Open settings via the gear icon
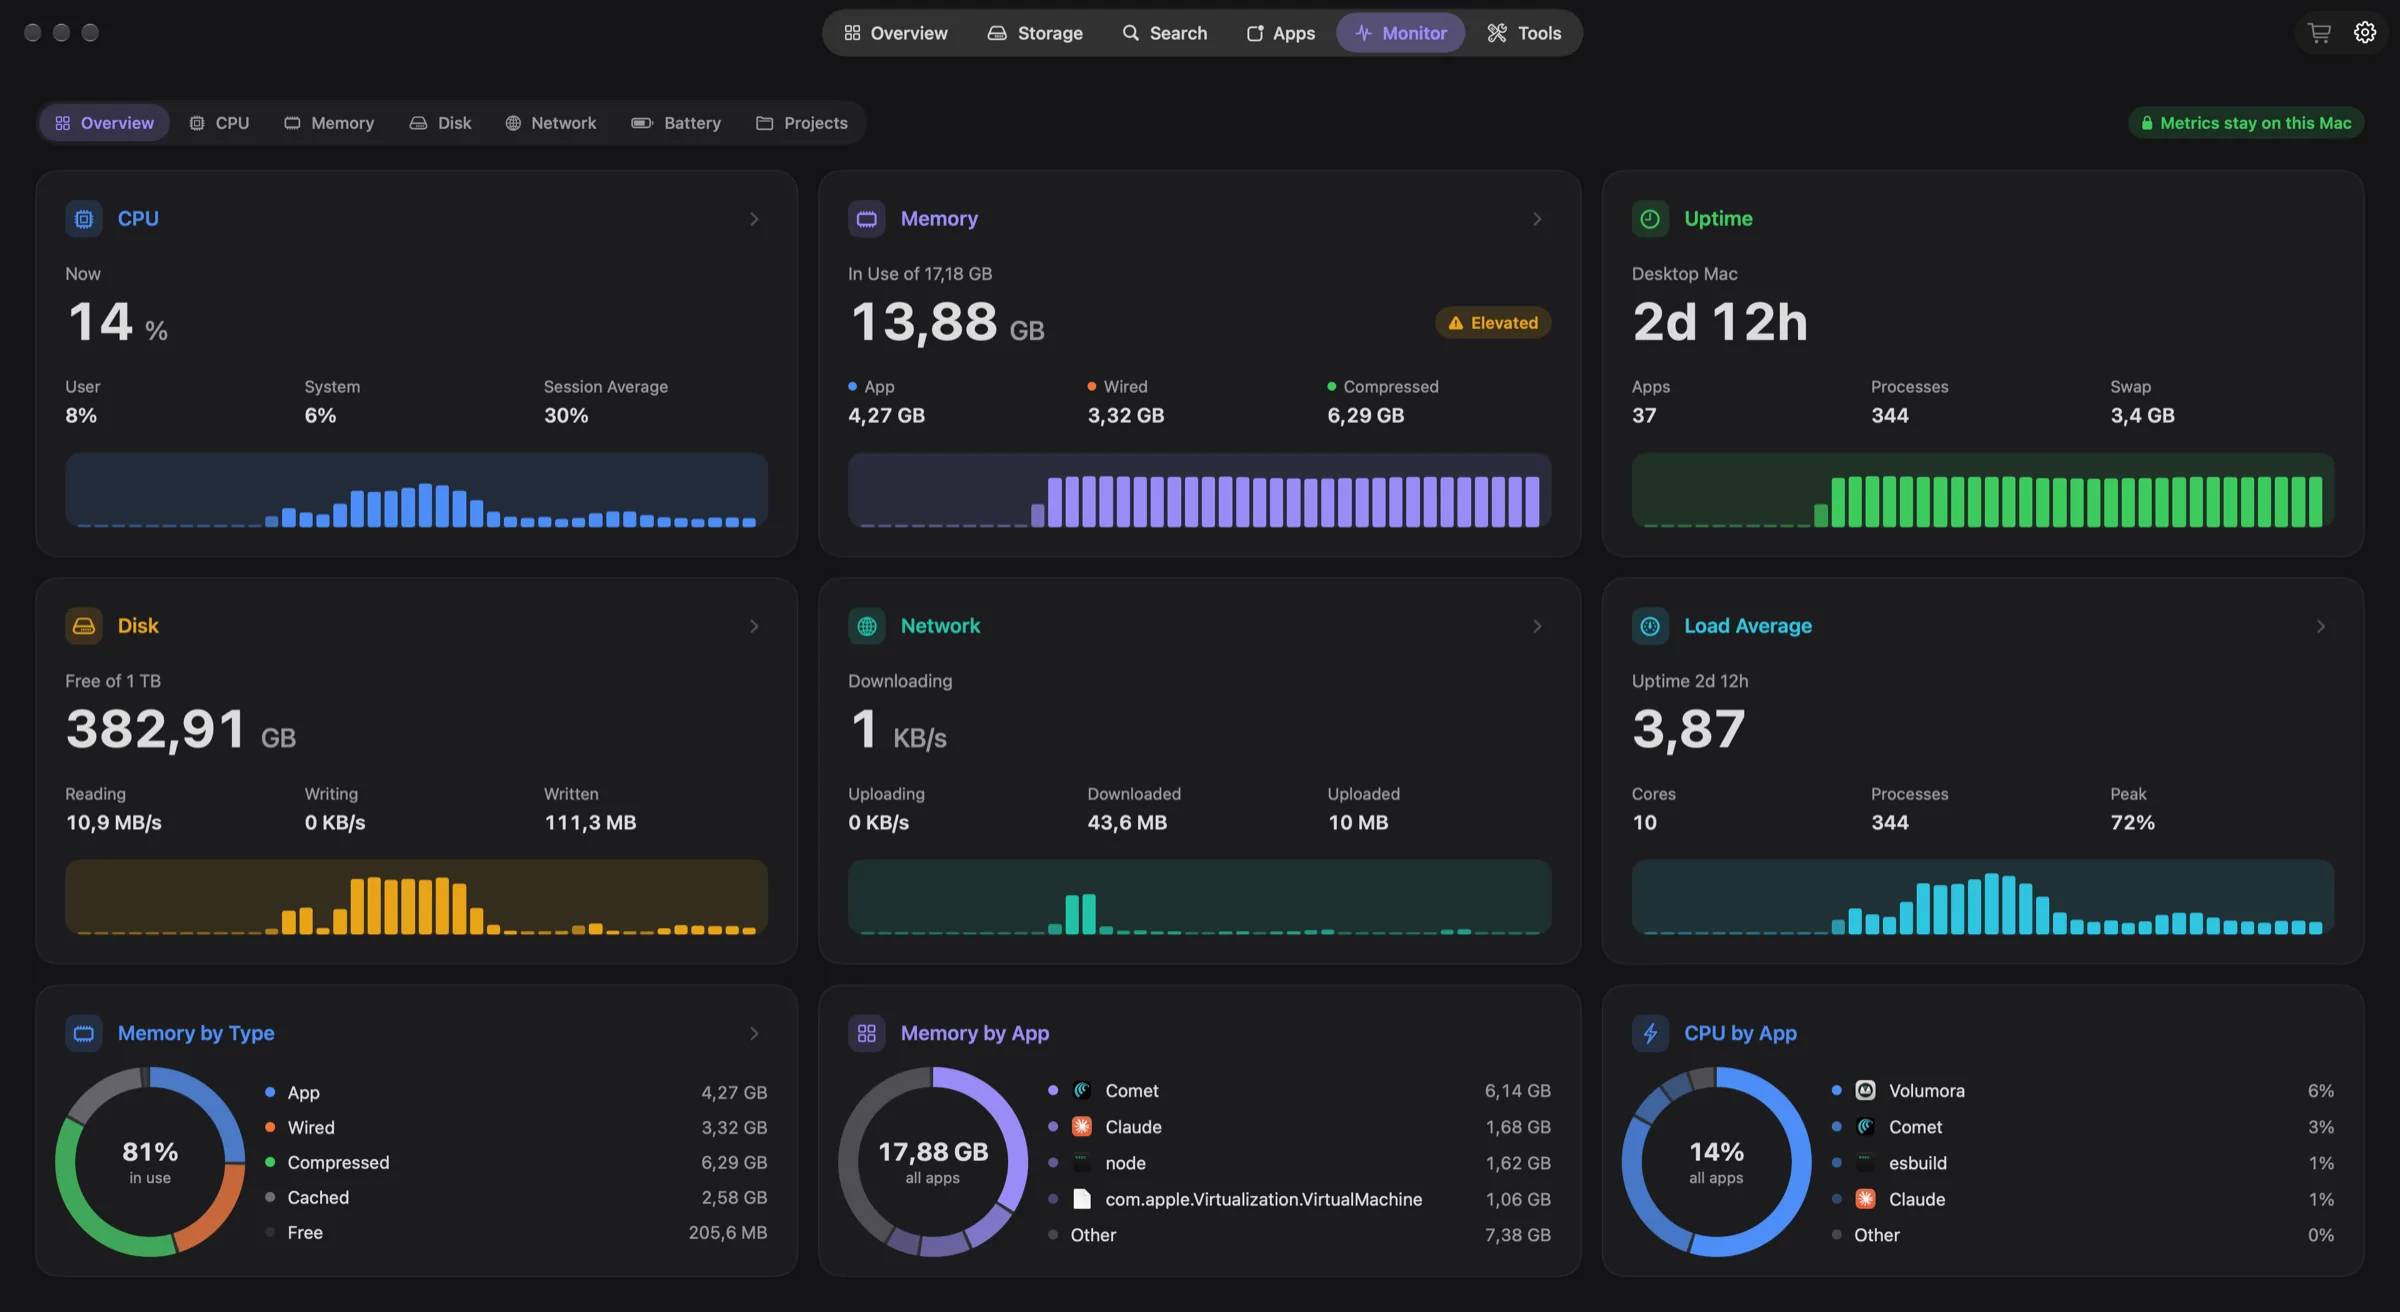Image resolution: width=2400 pixels, height=1312 pixels. coord(2365,33)
